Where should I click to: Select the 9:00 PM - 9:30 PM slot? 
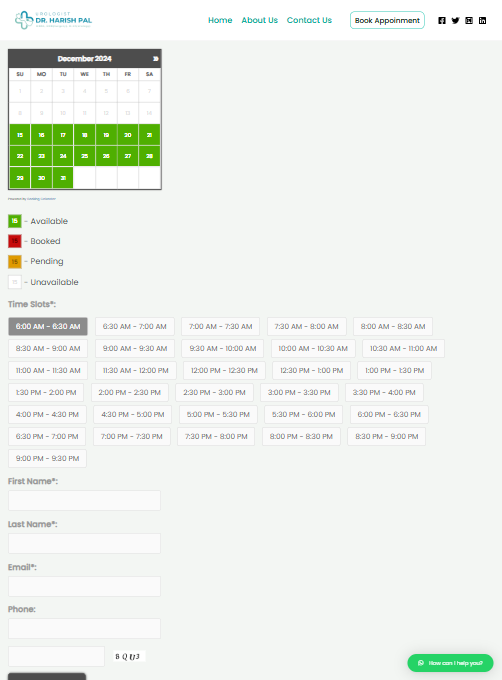coord(47,458)
